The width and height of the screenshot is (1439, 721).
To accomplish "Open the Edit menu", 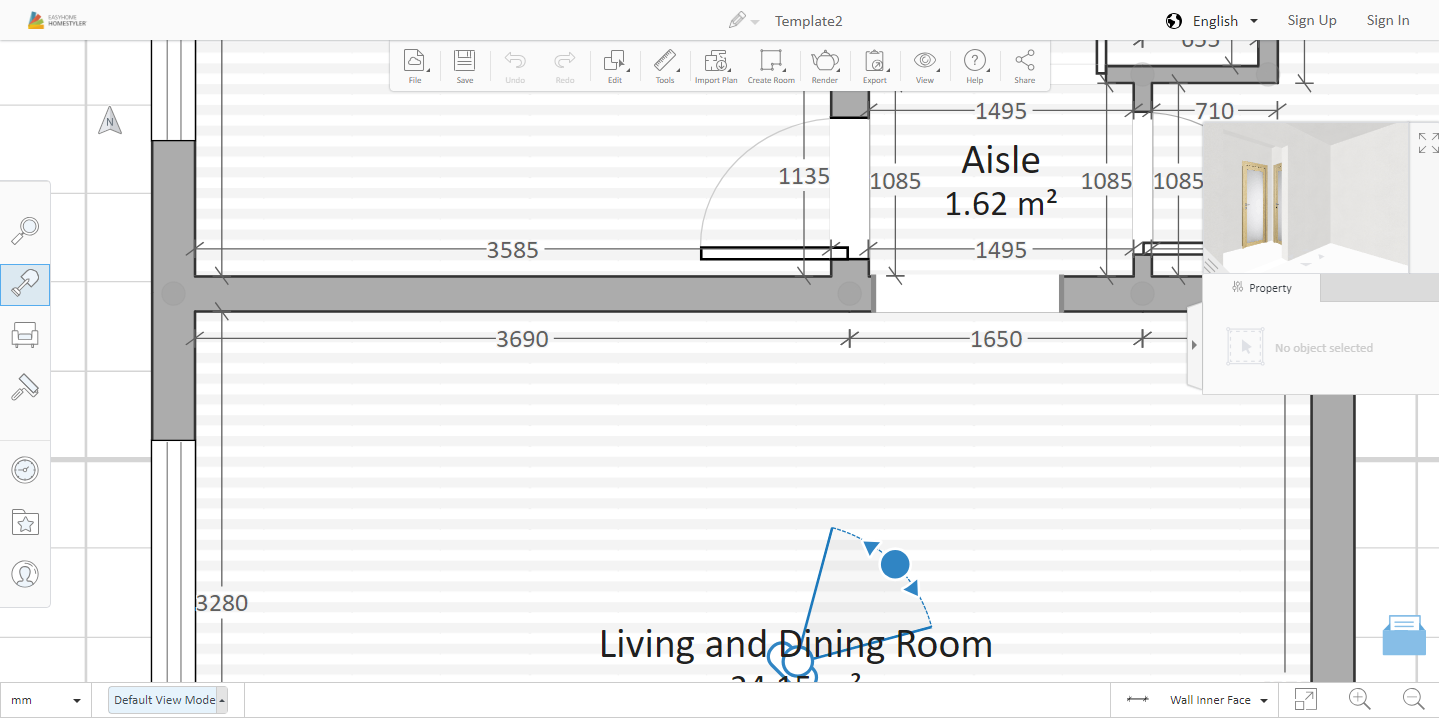I will coord(615,66).
